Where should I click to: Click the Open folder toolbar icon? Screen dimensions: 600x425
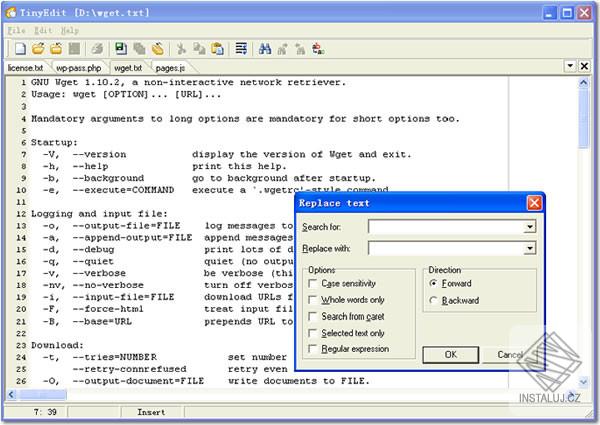coord(38,48)
